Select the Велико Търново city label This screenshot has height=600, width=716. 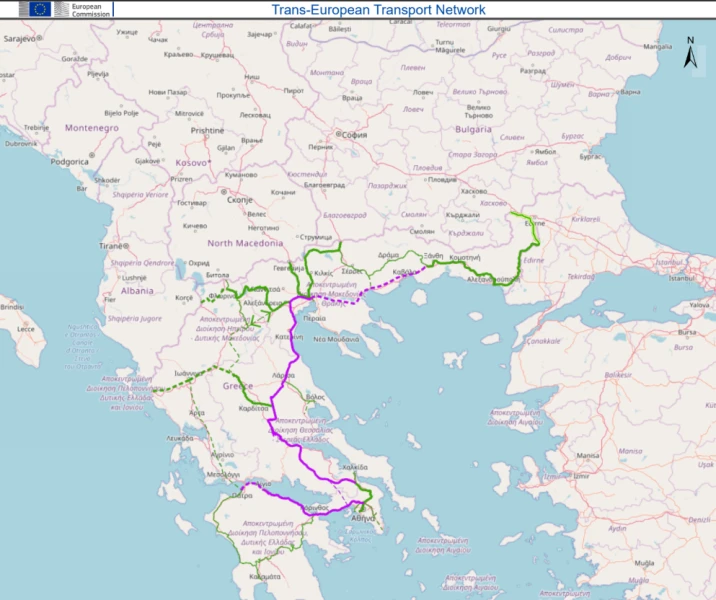(479, 111)
